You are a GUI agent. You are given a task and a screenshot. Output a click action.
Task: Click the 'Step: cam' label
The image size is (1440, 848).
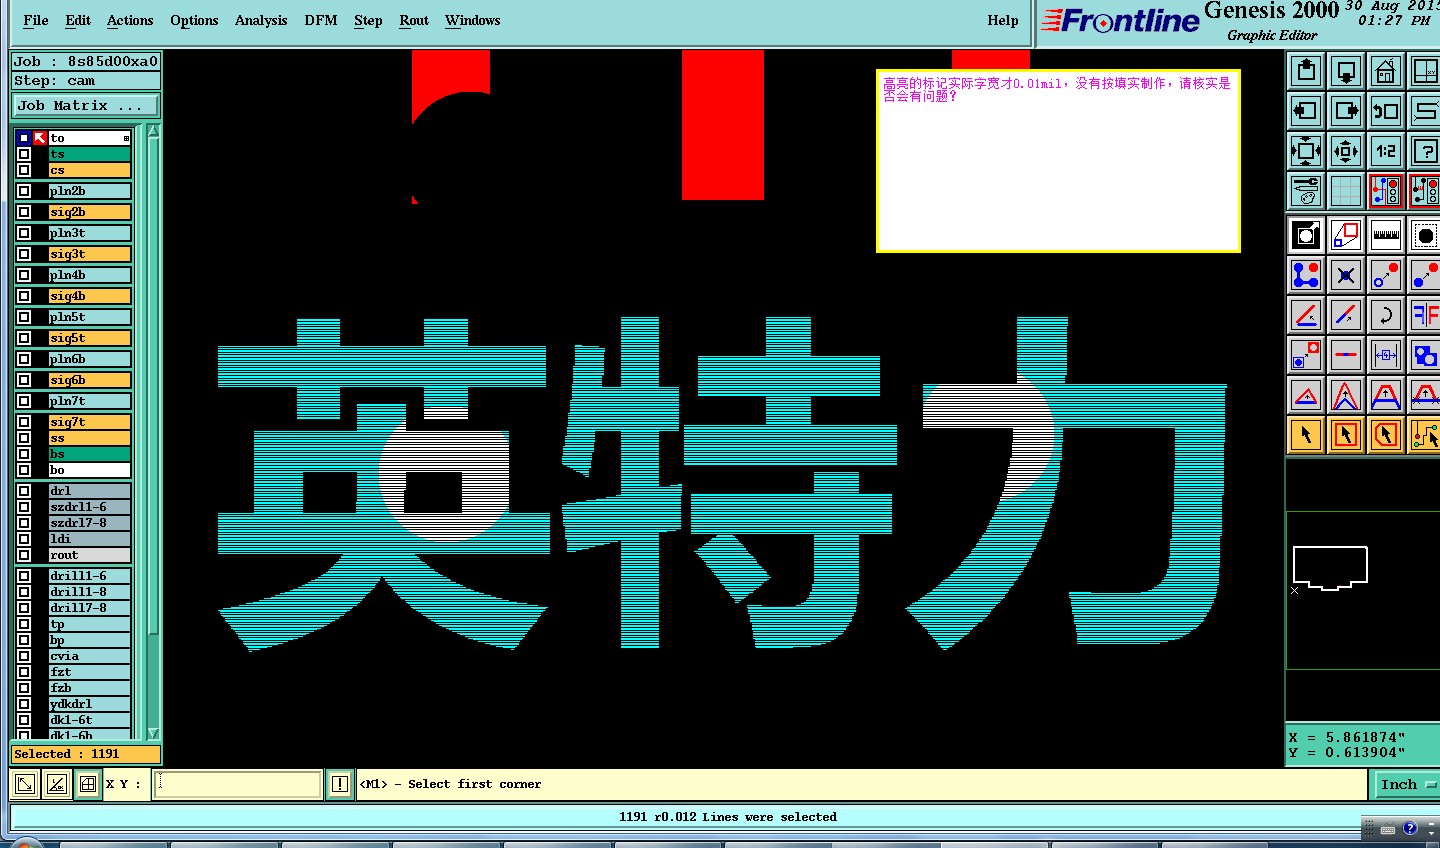tap(86, 81)
